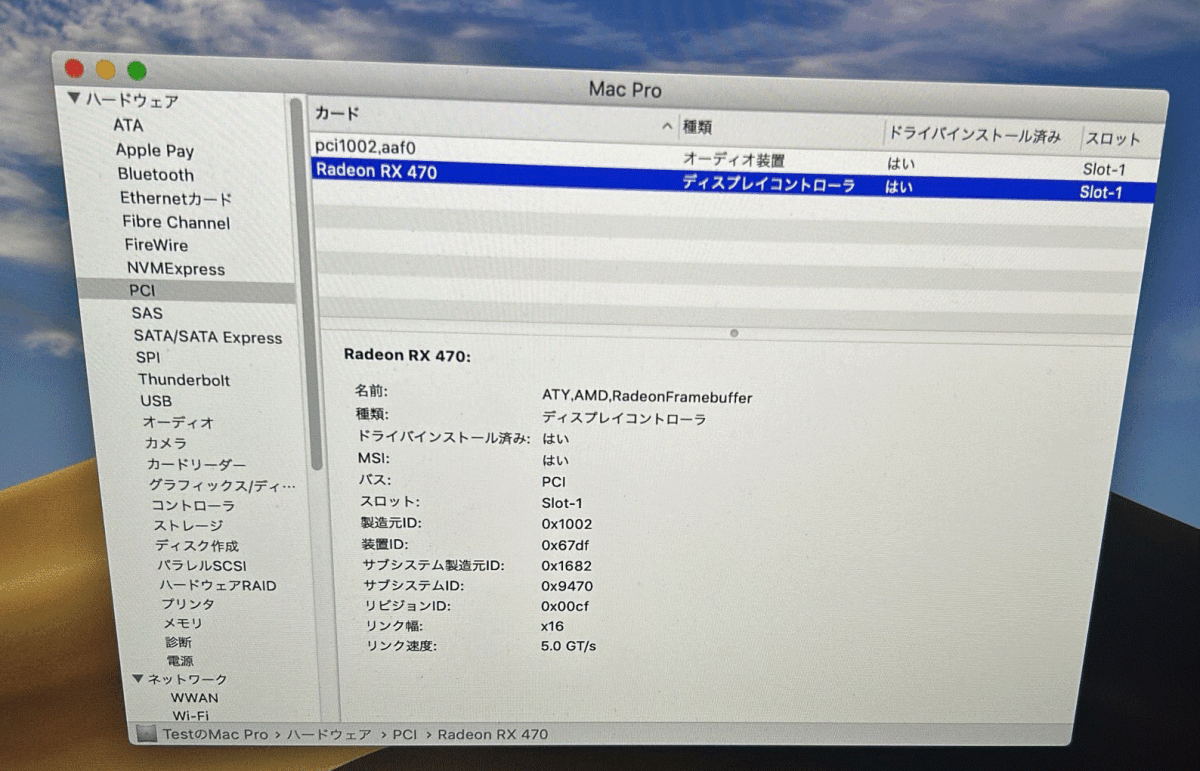Image resolution: width=1200 pixels, height=771 pixels.
Task: Collapse the ネットワーク section triangle
Action: 138,678
